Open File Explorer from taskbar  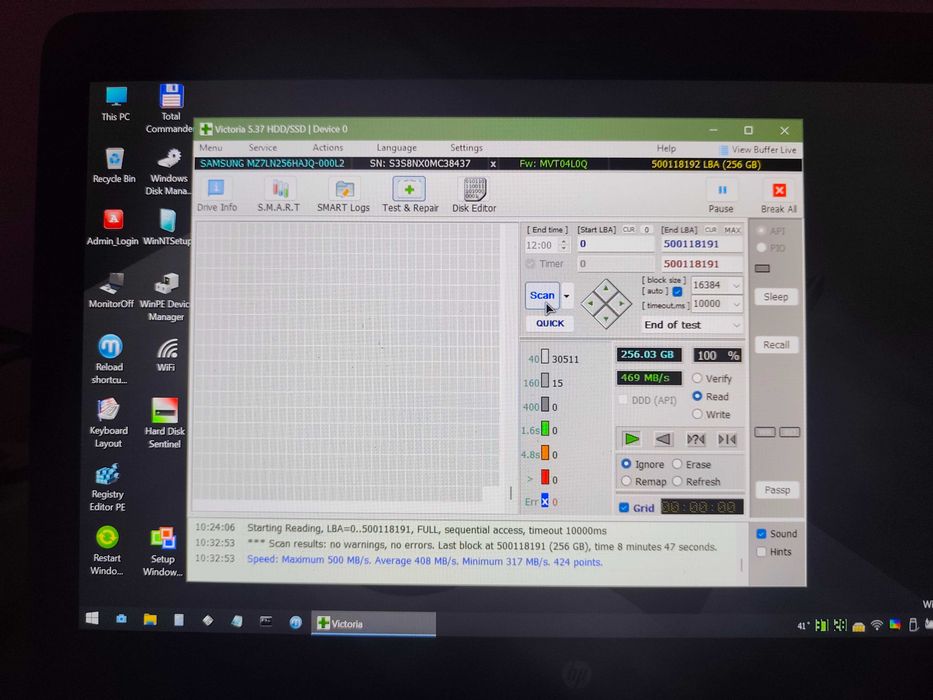click(150, 620)
